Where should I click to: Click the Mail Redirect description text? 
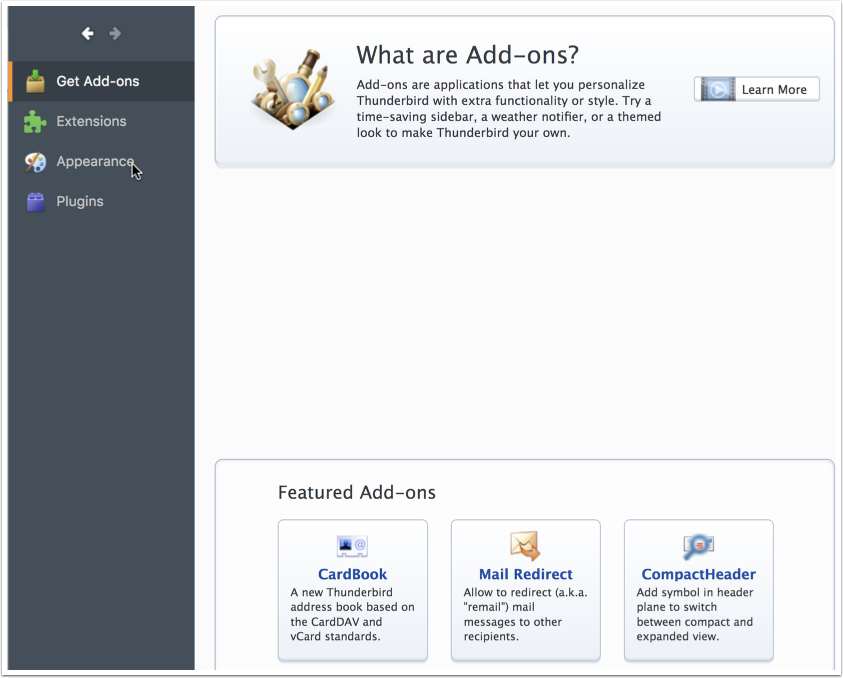(x=525, y=614)
